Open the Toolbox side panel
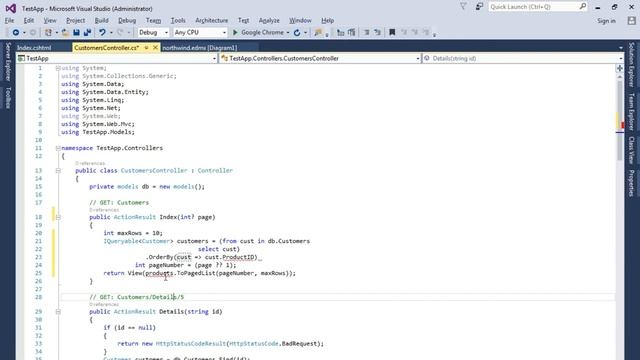 coord(8,98)
